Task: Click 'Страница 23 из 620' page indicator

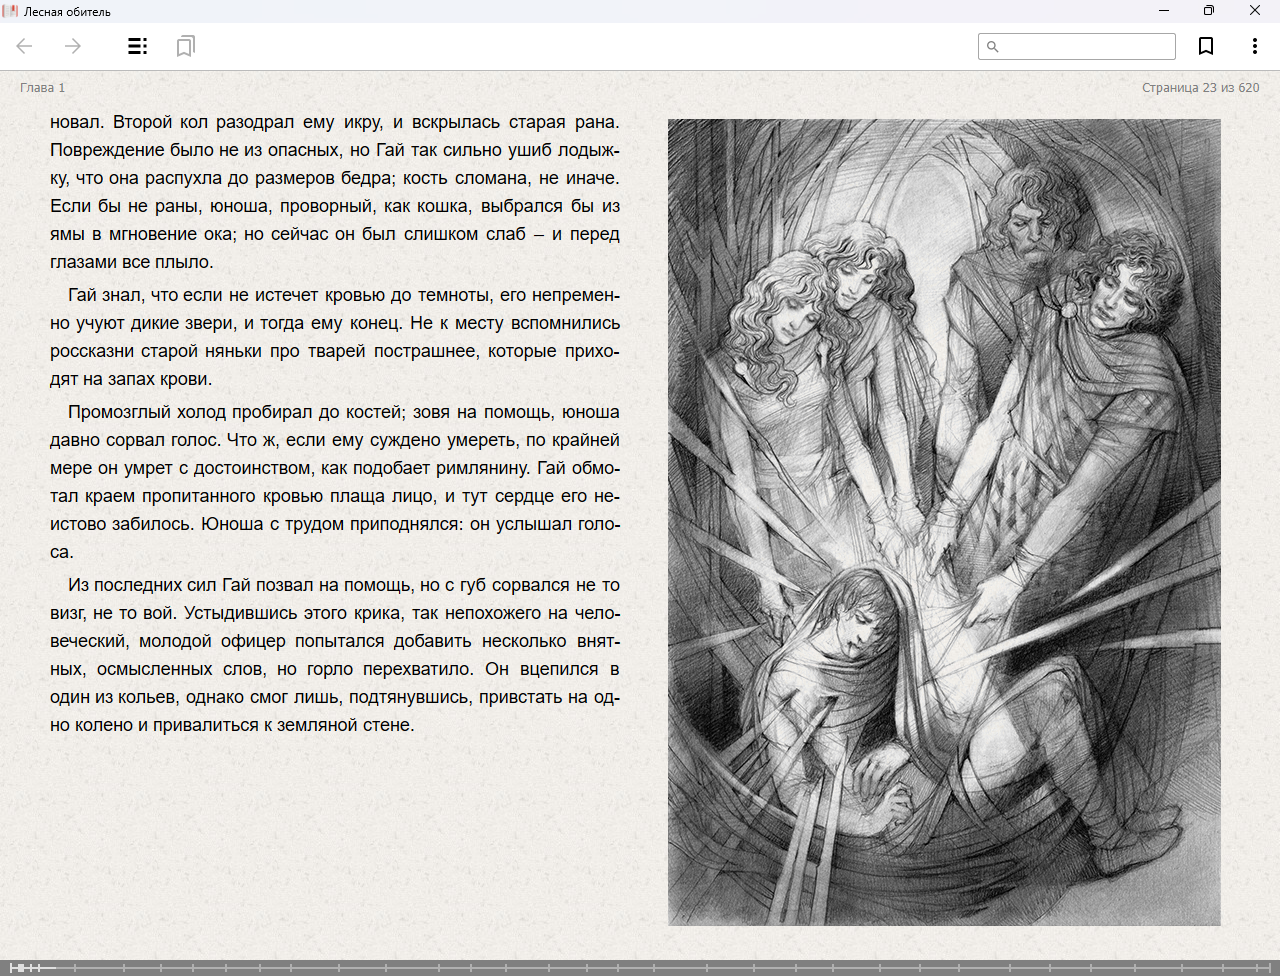Action: (1201, 88)
